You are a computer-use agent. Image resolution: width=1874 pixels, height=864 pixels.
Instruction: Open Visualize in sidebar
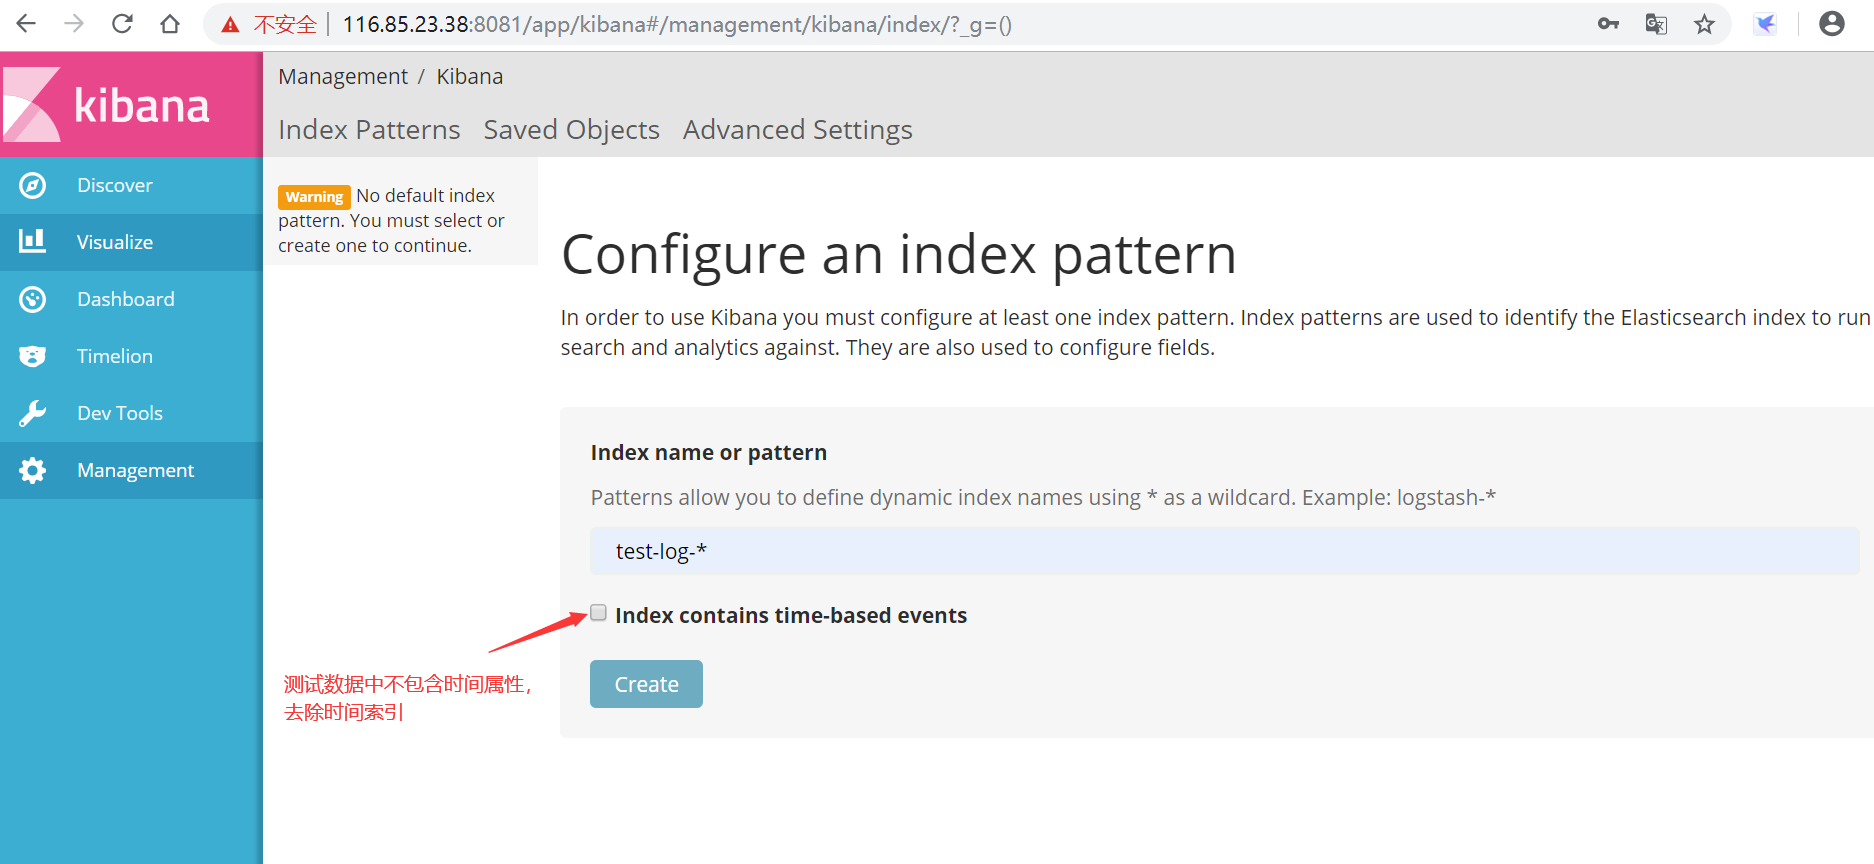131,242
